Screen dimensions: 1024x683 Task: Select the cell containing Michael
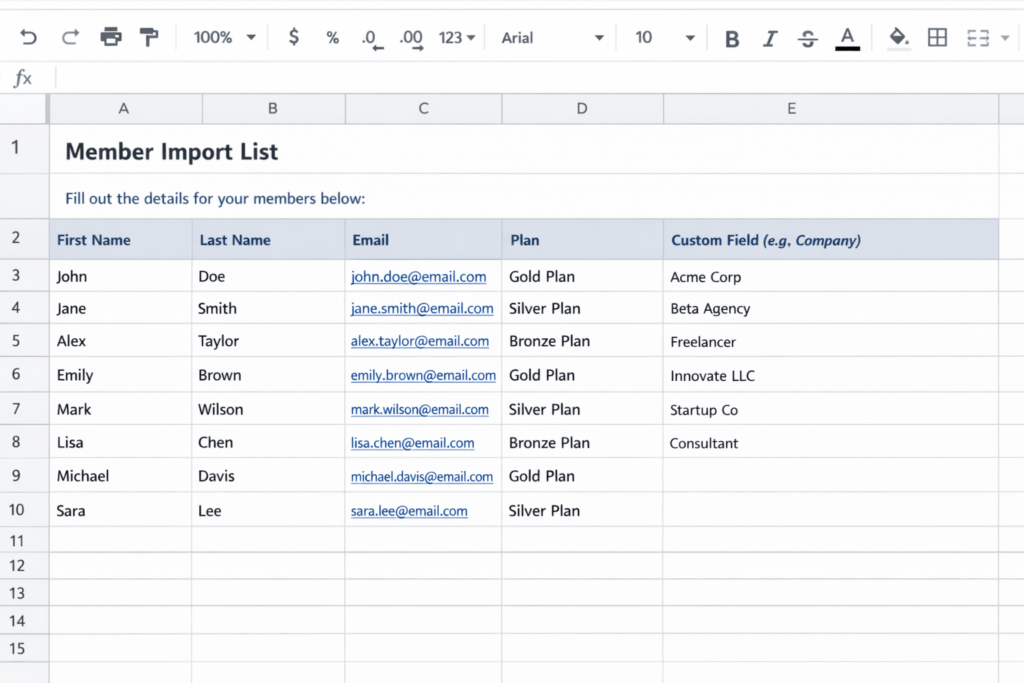point(121,476)
